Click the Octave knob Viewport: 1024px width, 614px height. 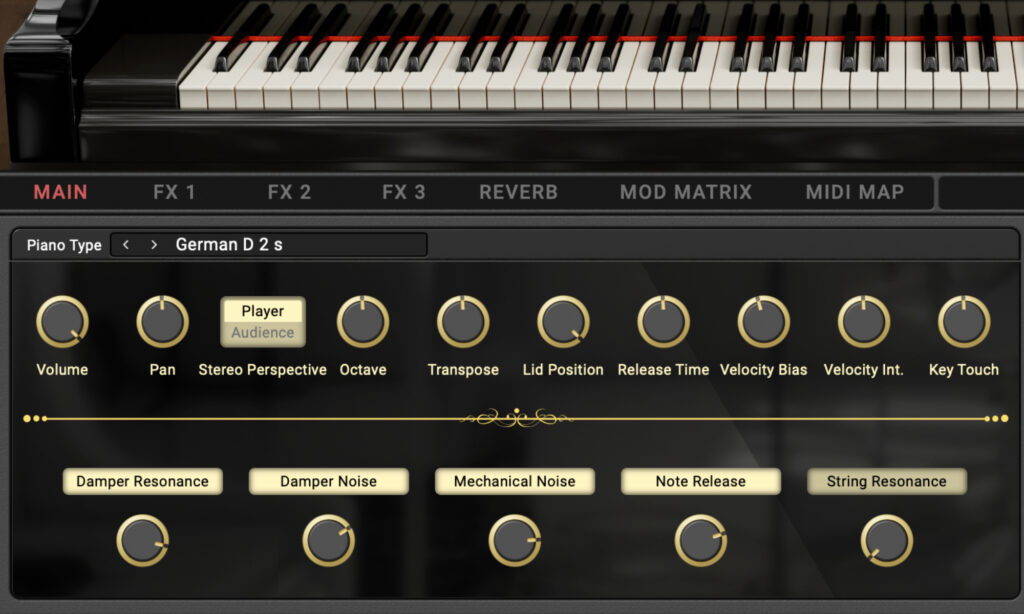[x=363, y=320]
